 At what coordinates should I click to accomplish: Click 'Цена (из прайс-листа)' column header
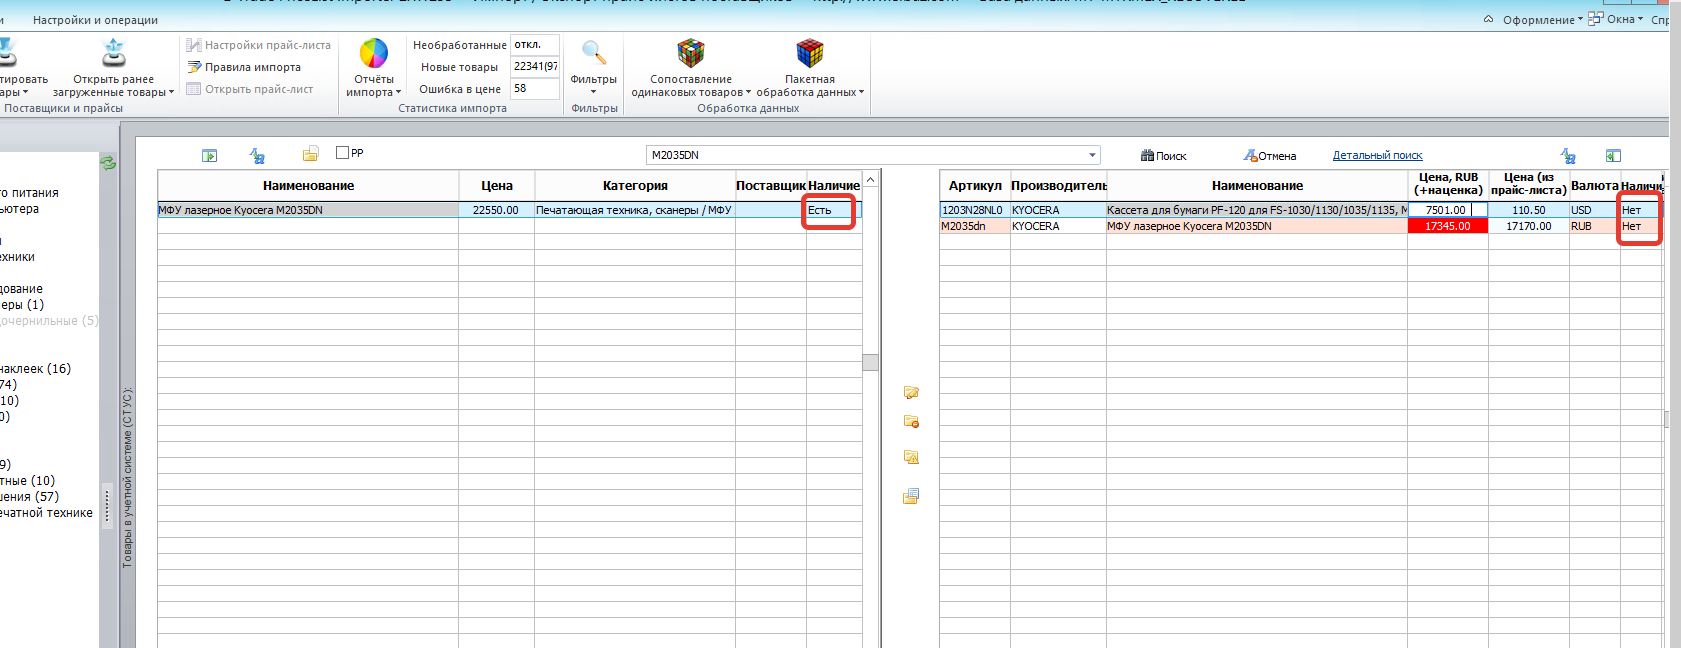coord(1528,184)
